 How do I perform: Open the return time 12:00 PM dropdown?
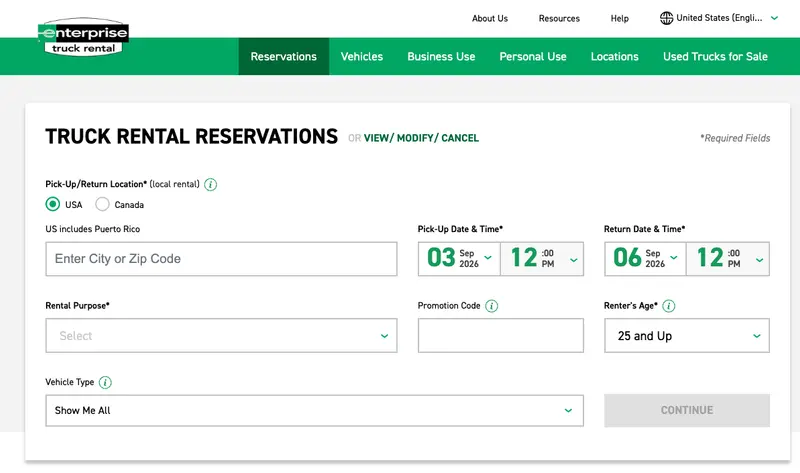pos(728,259)
